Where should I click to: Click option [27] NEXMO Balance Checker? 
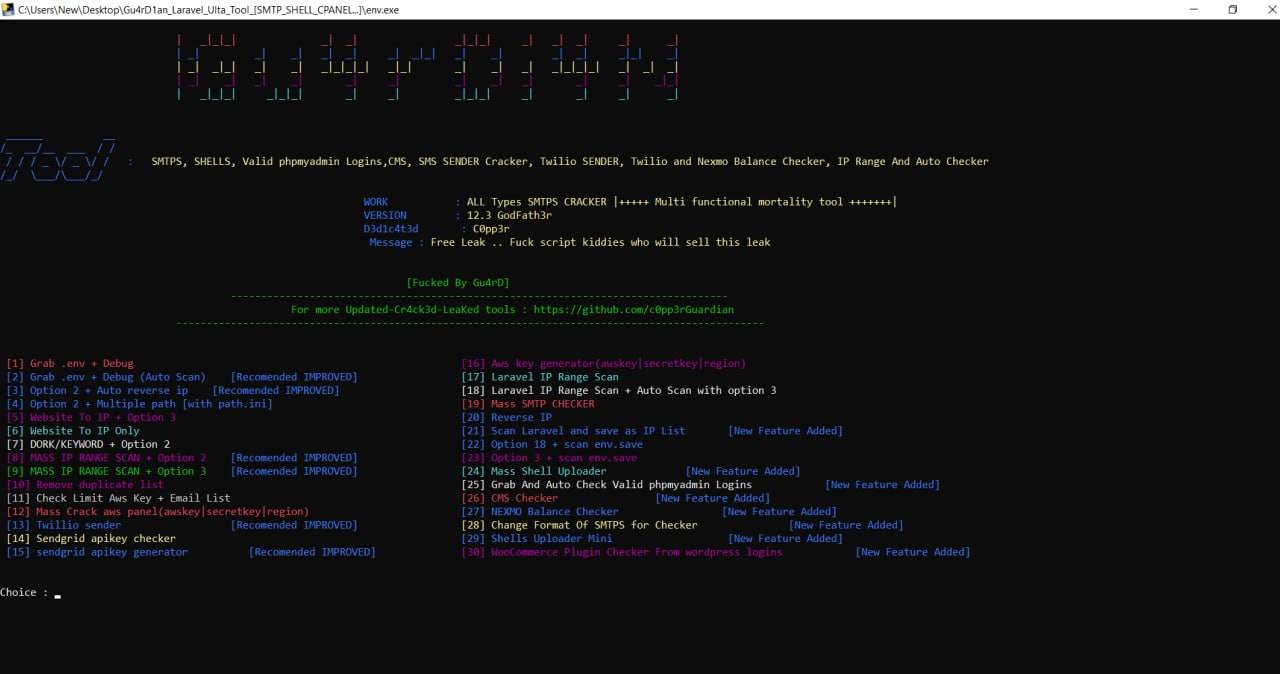(540, 511)
